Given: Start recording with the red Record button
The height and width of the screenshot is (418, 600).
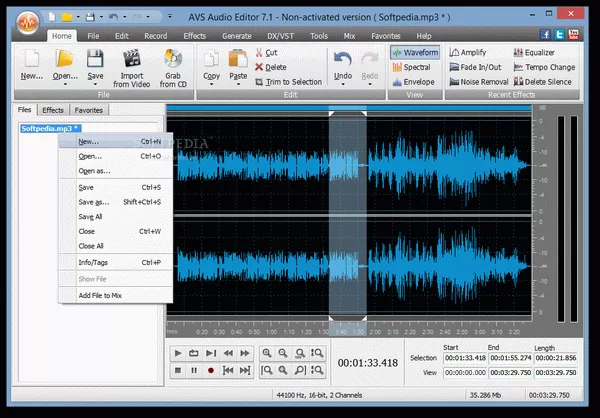Looking at the screenshot, I should [x=210, y=370].
